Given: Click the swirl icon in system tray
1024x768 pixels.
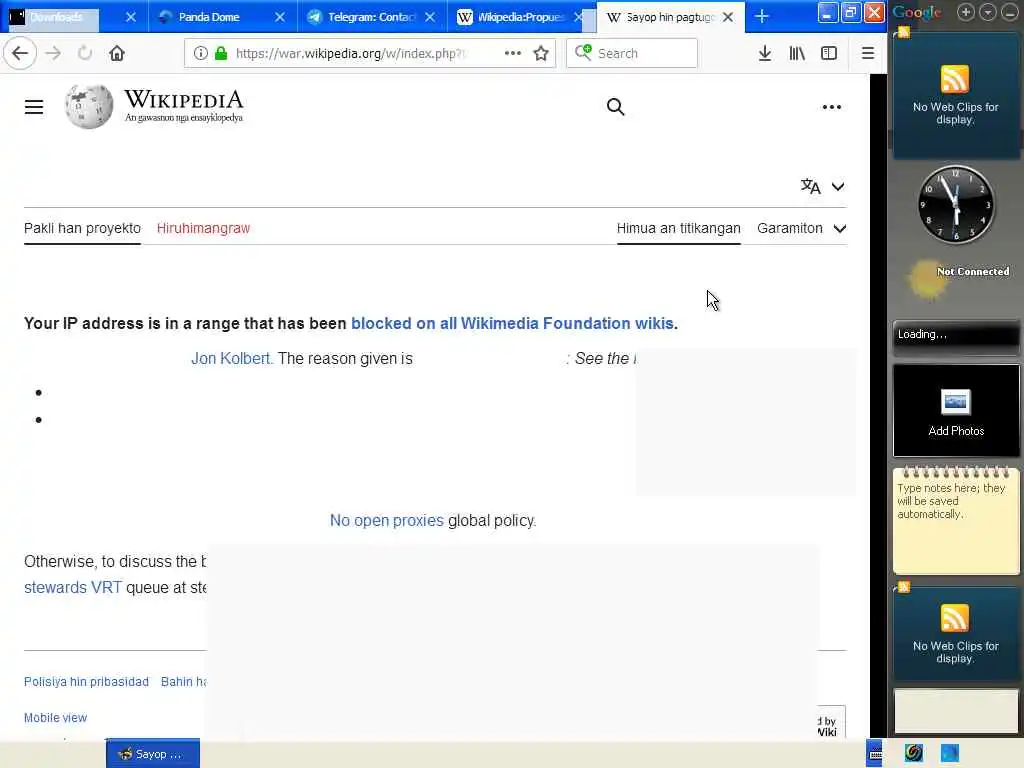Looking at the screenshot, I should pos(914,754).
